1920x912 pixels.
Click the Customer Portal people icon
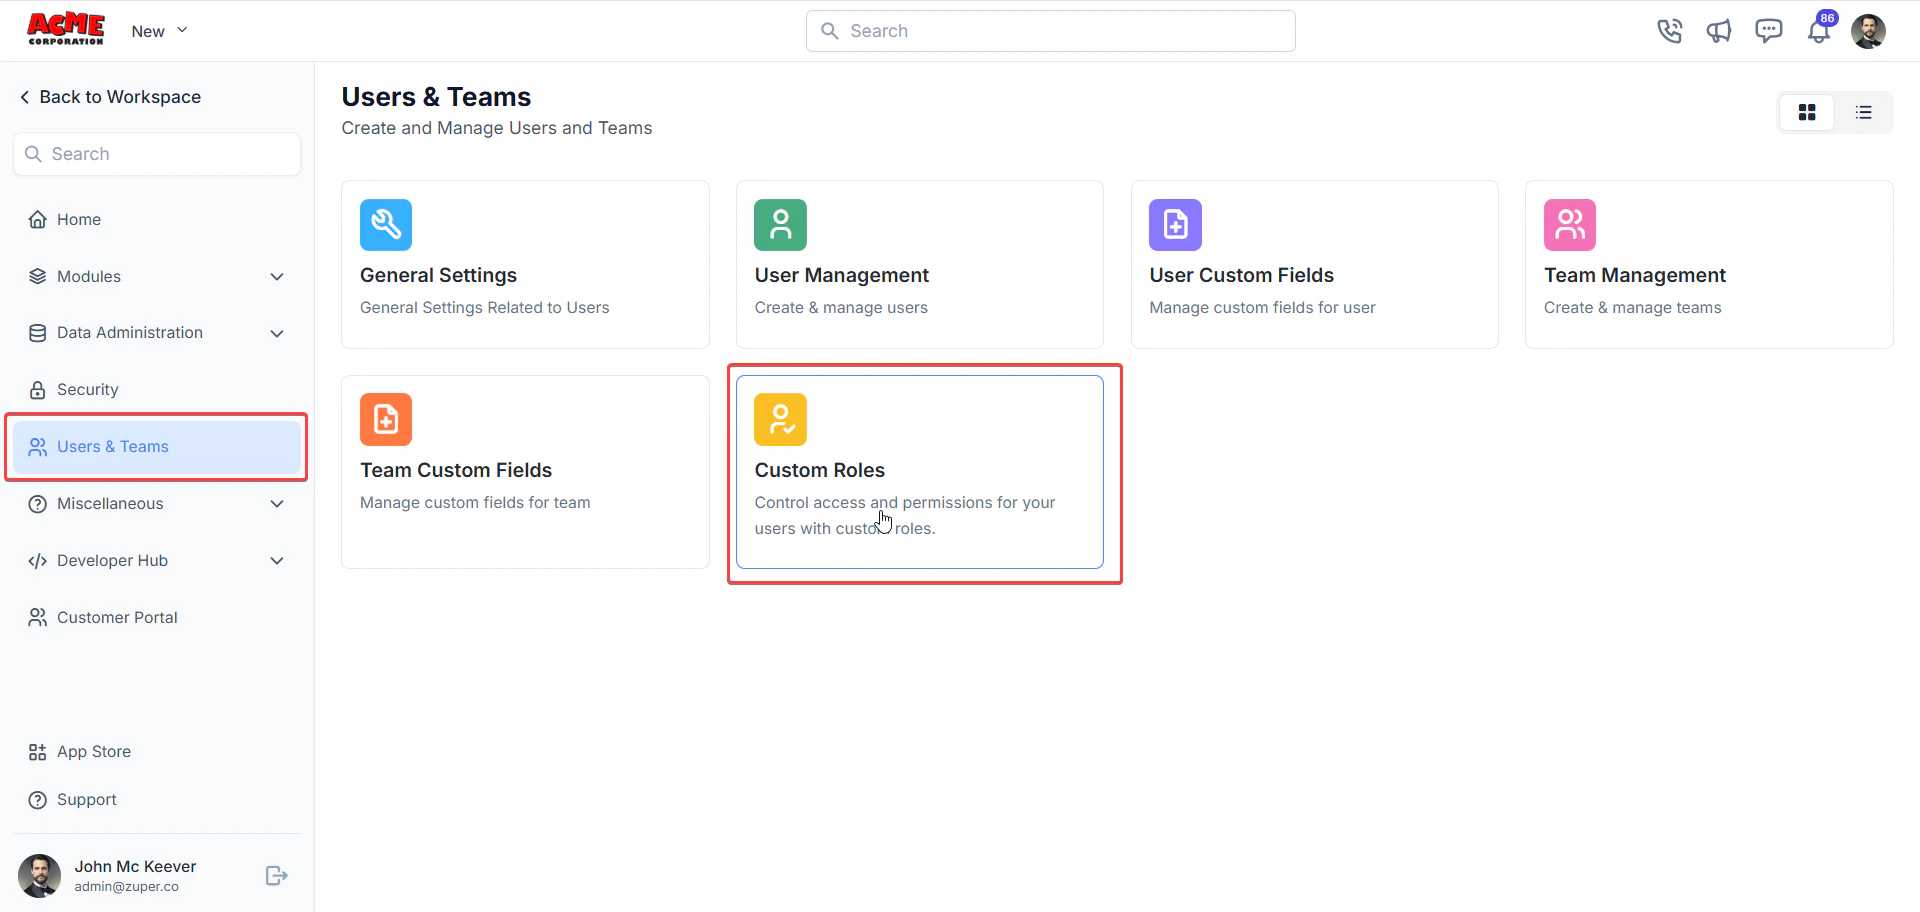[x=38, y=618]
